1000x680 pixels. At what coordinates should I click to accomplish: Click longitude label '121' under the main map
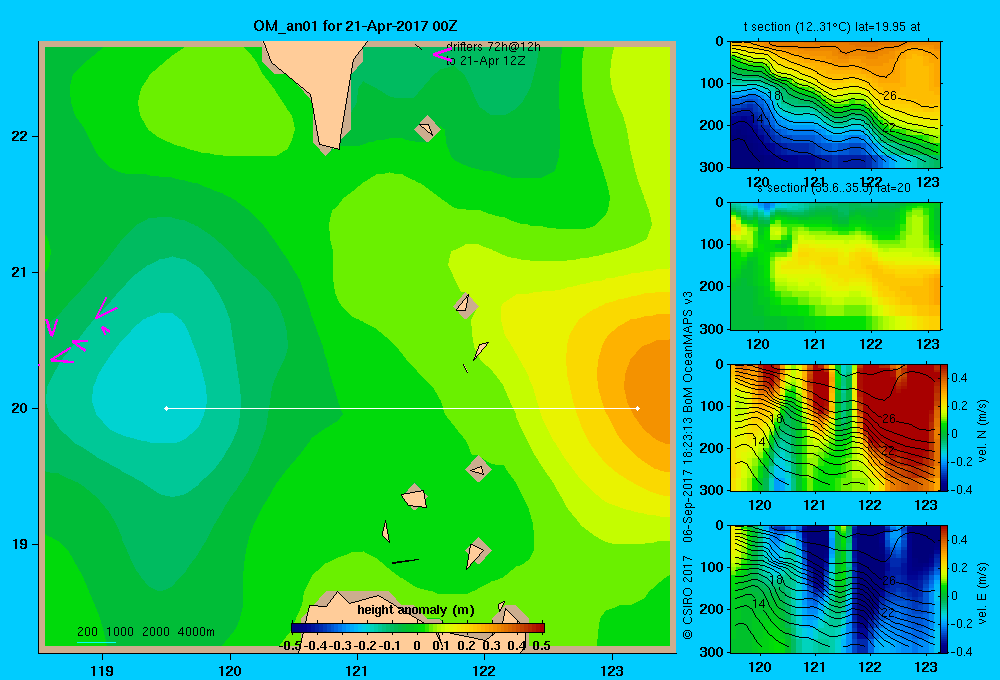pos(357,671)
